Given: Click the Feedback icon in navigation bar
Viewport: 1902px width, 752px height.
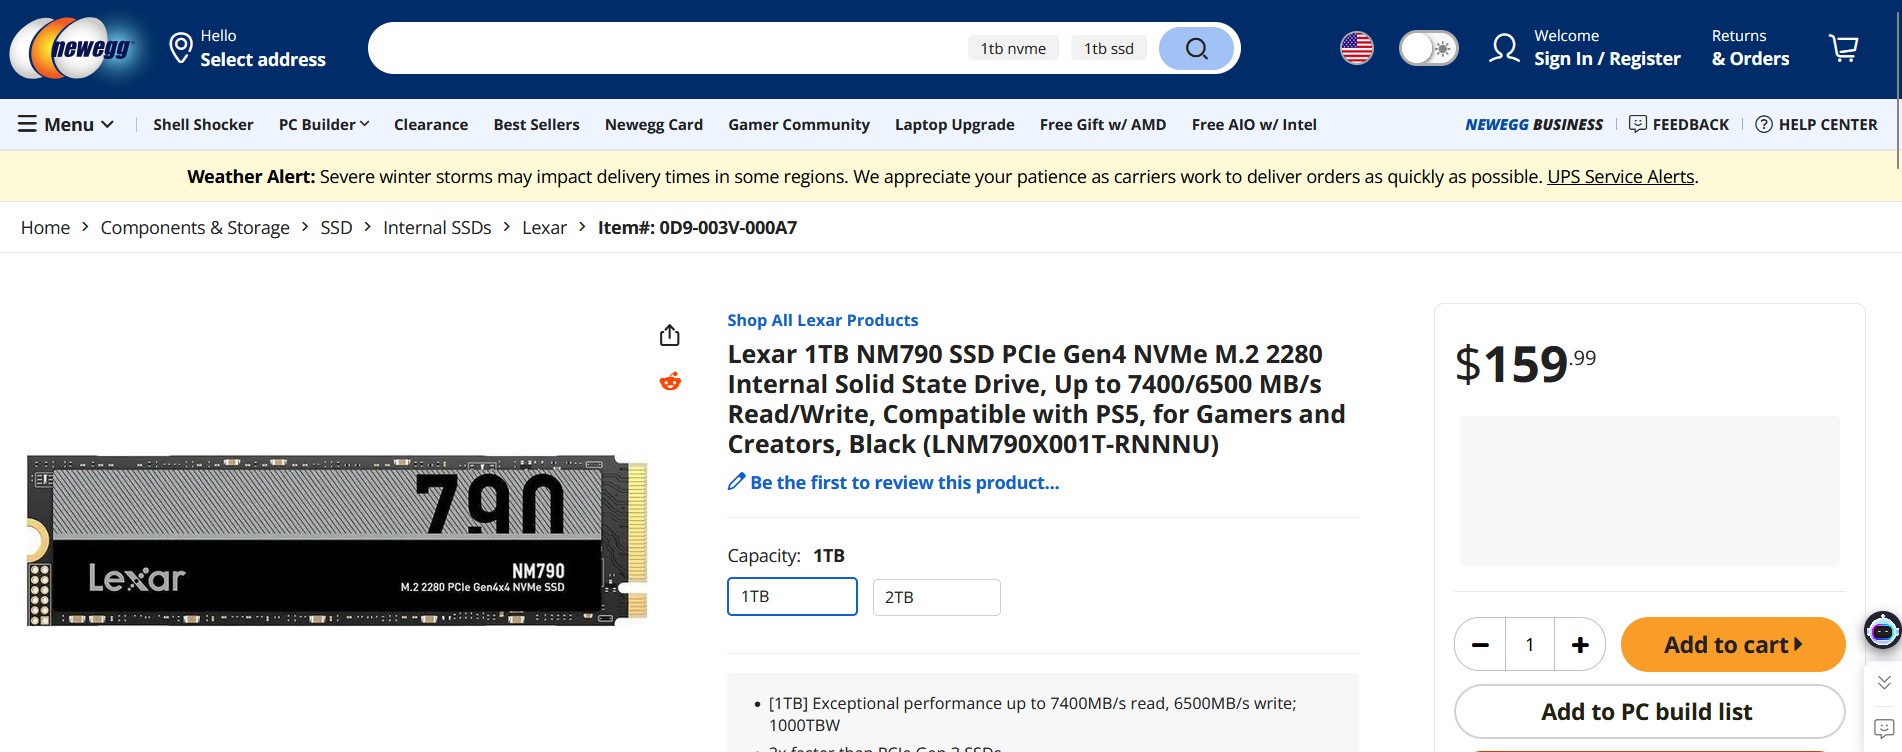Looking at the screenshot, I should (x=1638, y=124).
